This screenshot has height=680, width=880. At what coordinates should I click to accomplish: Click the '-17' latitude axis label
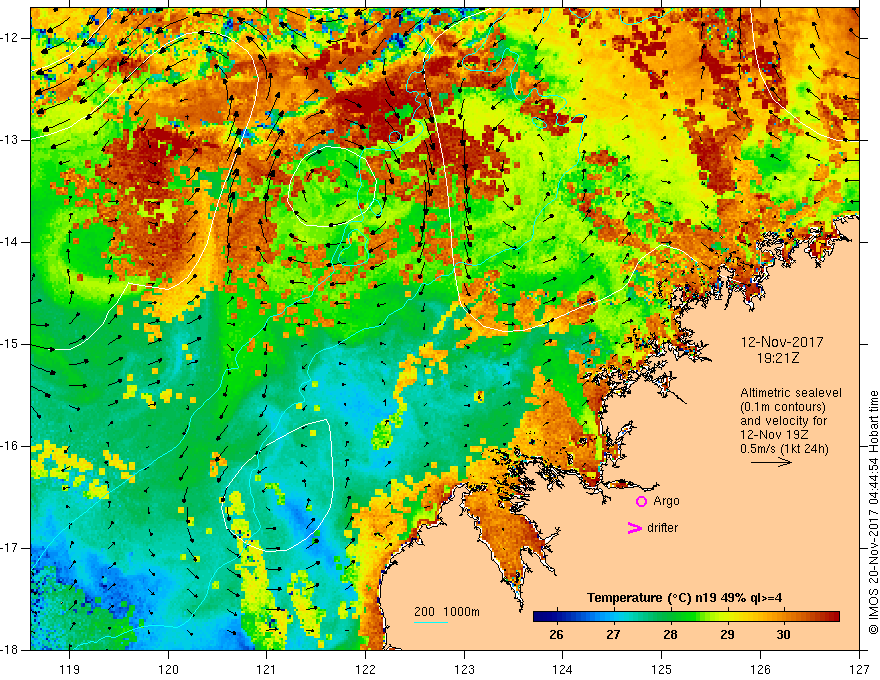pyautogui.click(x=10, y=548)
